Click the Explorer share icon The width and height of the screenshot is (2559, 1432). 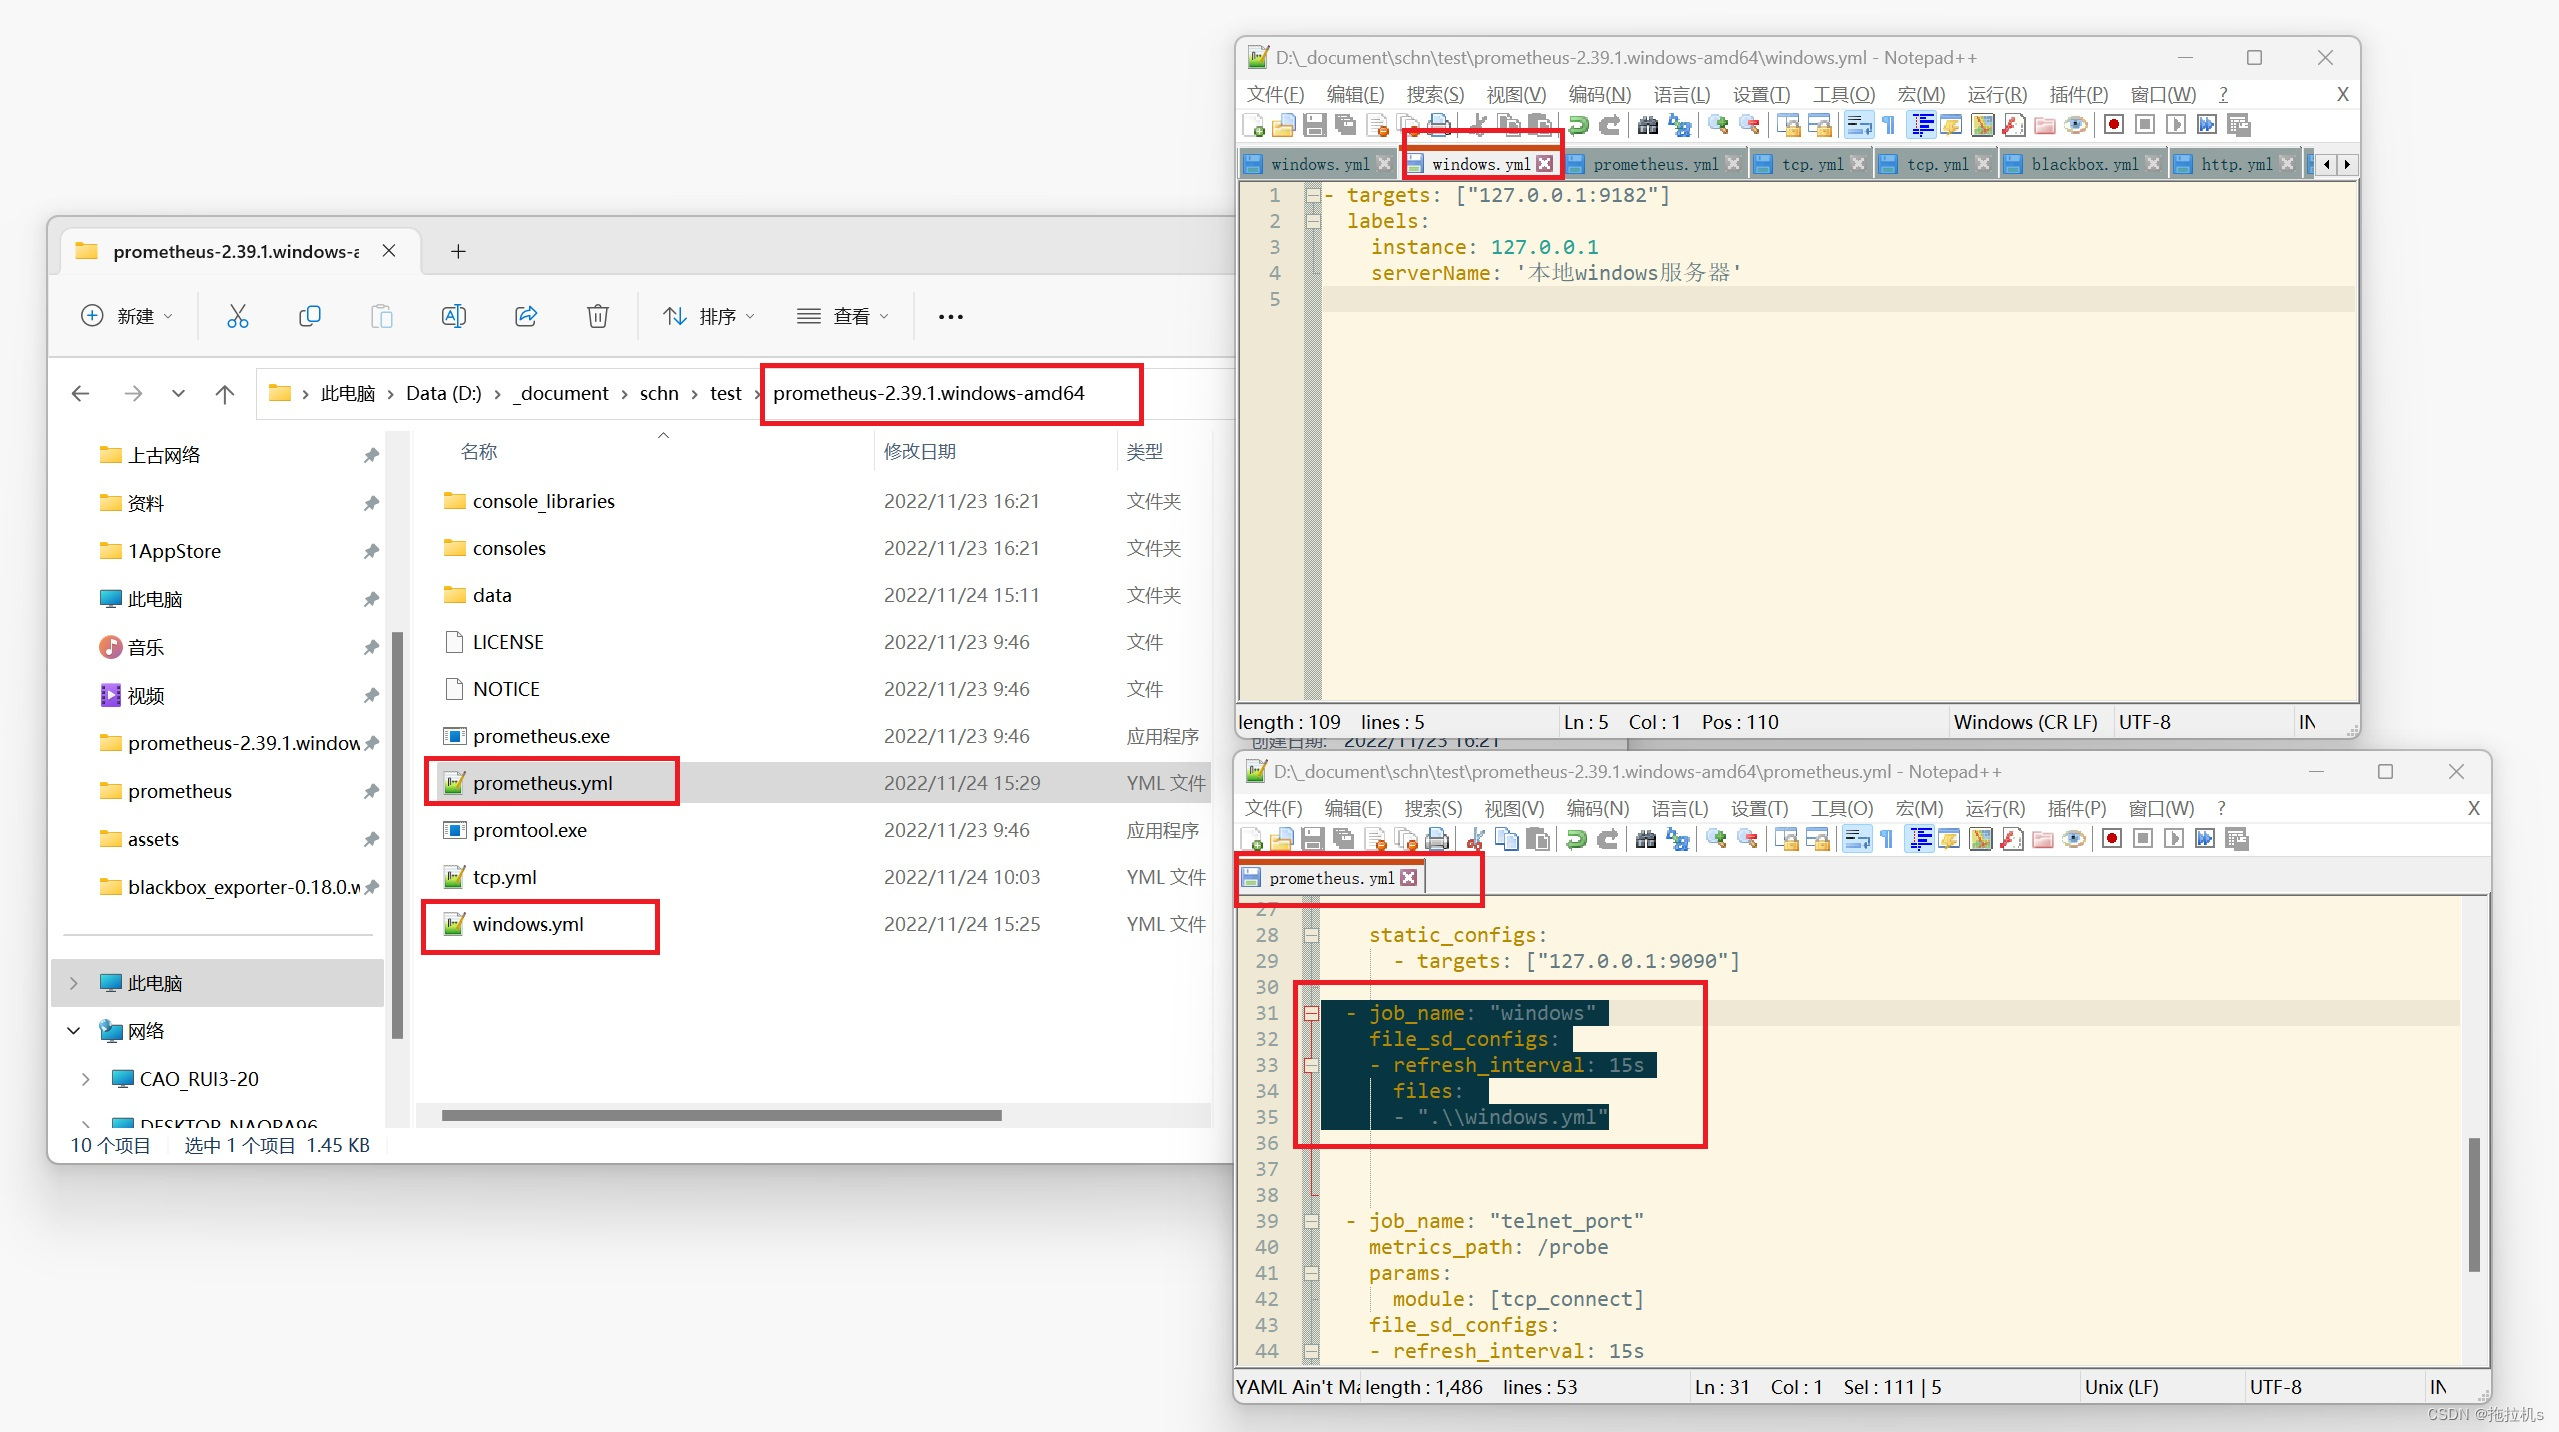click(x=526, y=316)
